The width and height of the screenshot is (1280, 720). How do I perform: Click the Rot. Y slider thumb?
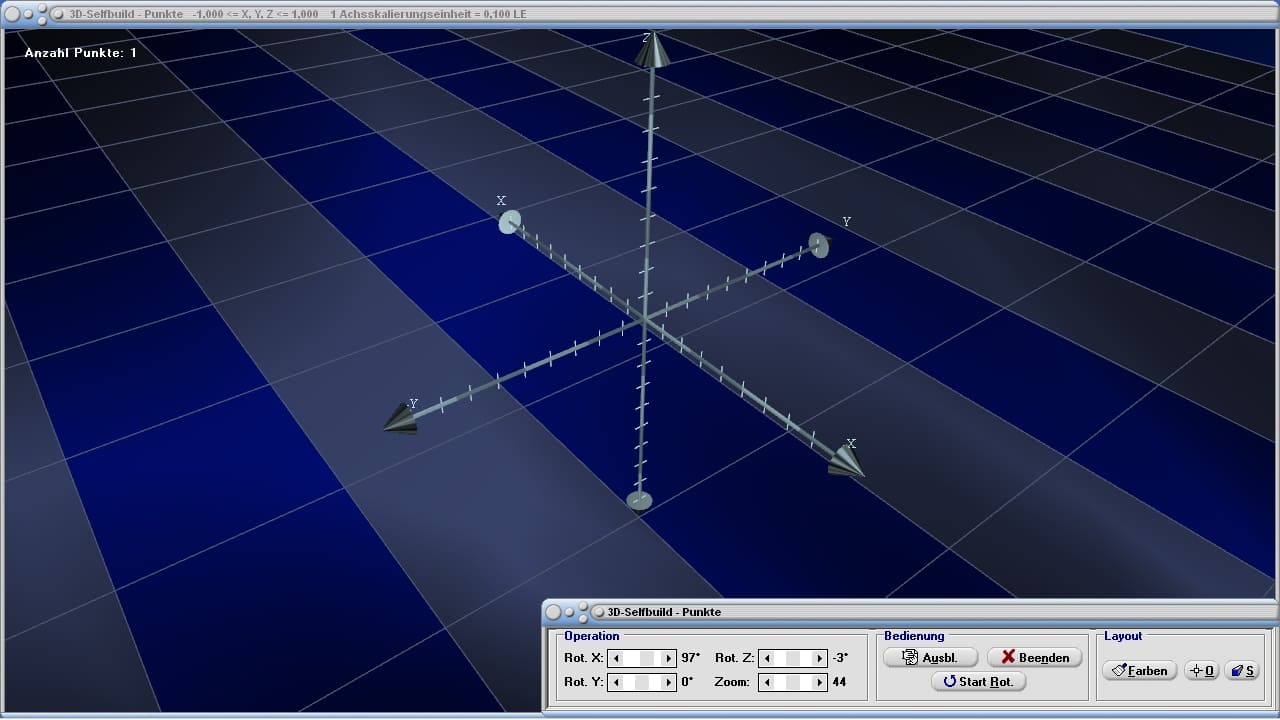(643, 682)
